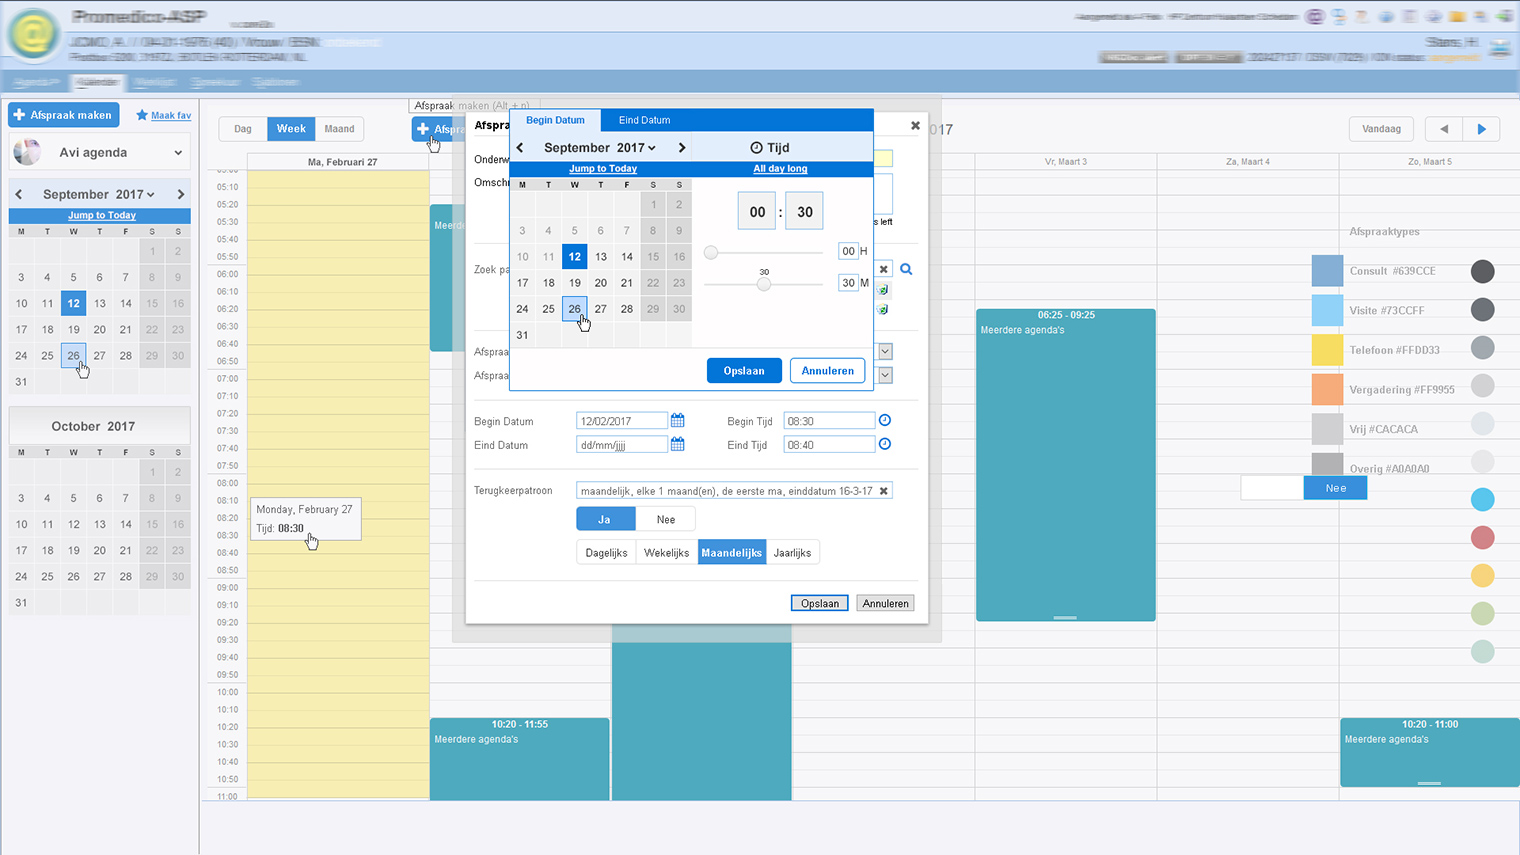Click Opslaan in the date picker popup
This screenshot has width=1520, height=855.
tap(743, 371)
